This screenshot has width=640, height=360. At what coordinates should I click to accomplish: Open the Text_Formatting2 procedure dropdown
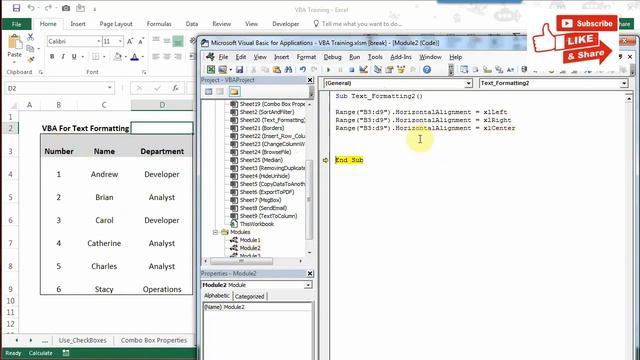[624, 83]
